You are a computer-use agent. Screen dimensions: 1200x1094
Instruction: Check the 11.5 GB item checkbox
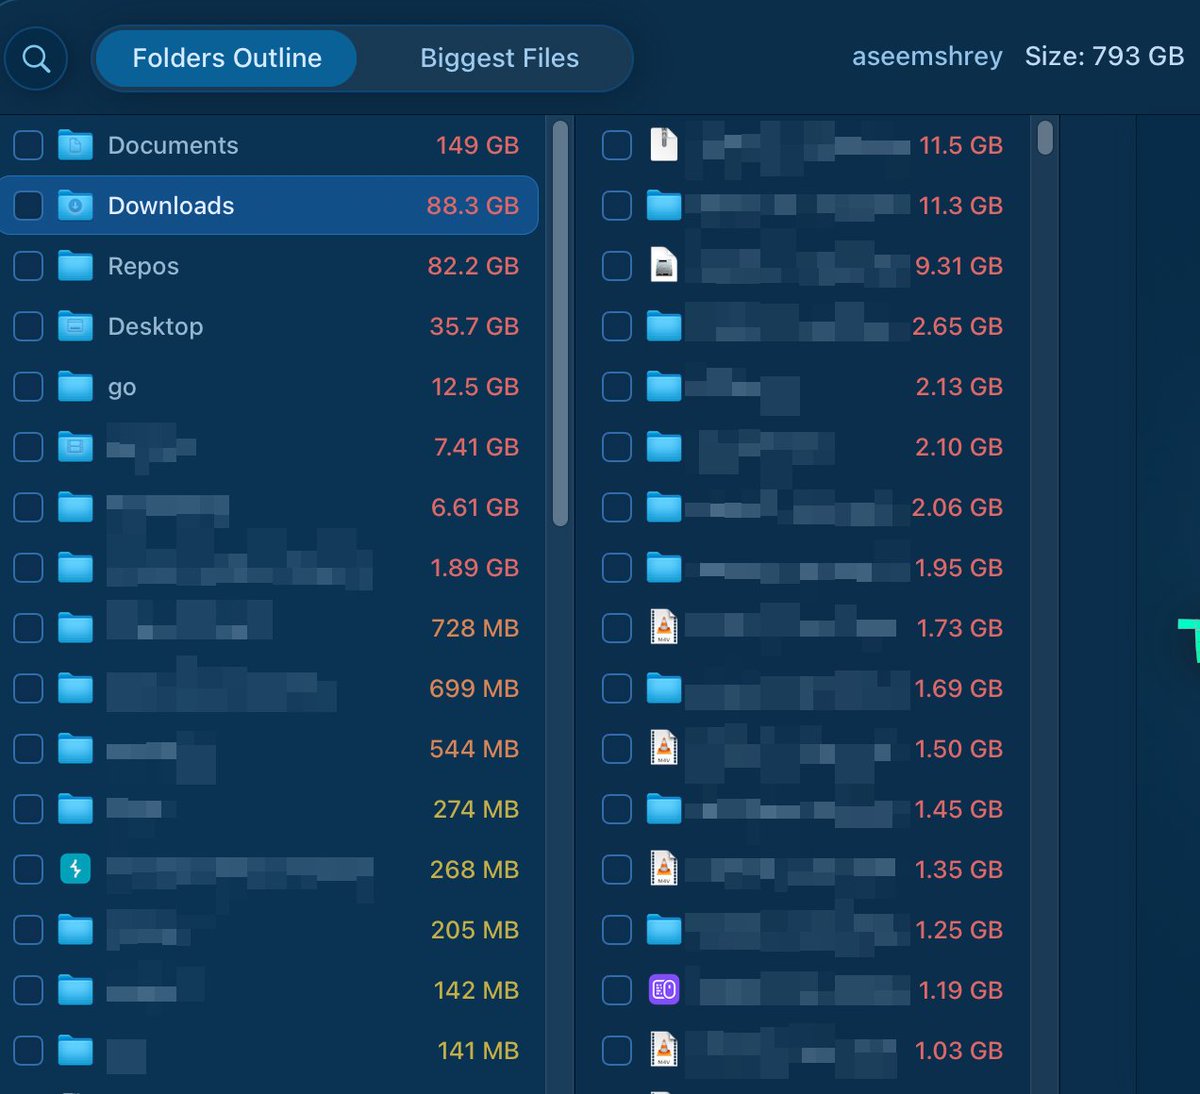[x=617, y=145]
